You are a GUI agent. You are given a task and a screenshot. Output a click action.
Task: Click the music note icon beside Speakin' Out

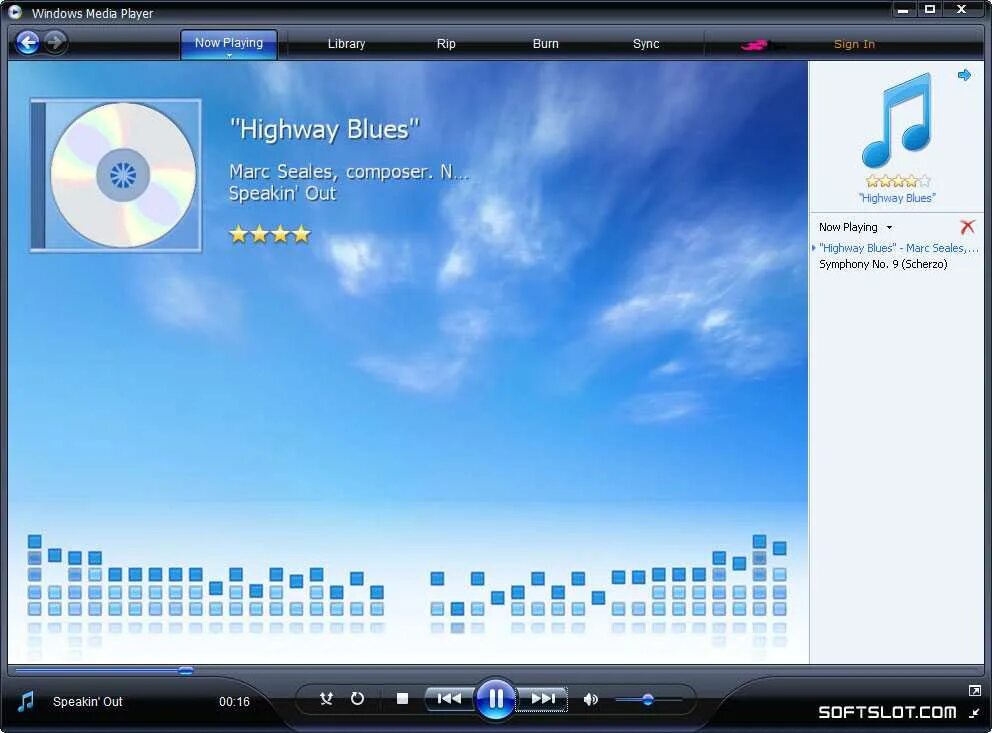[26, 701]
